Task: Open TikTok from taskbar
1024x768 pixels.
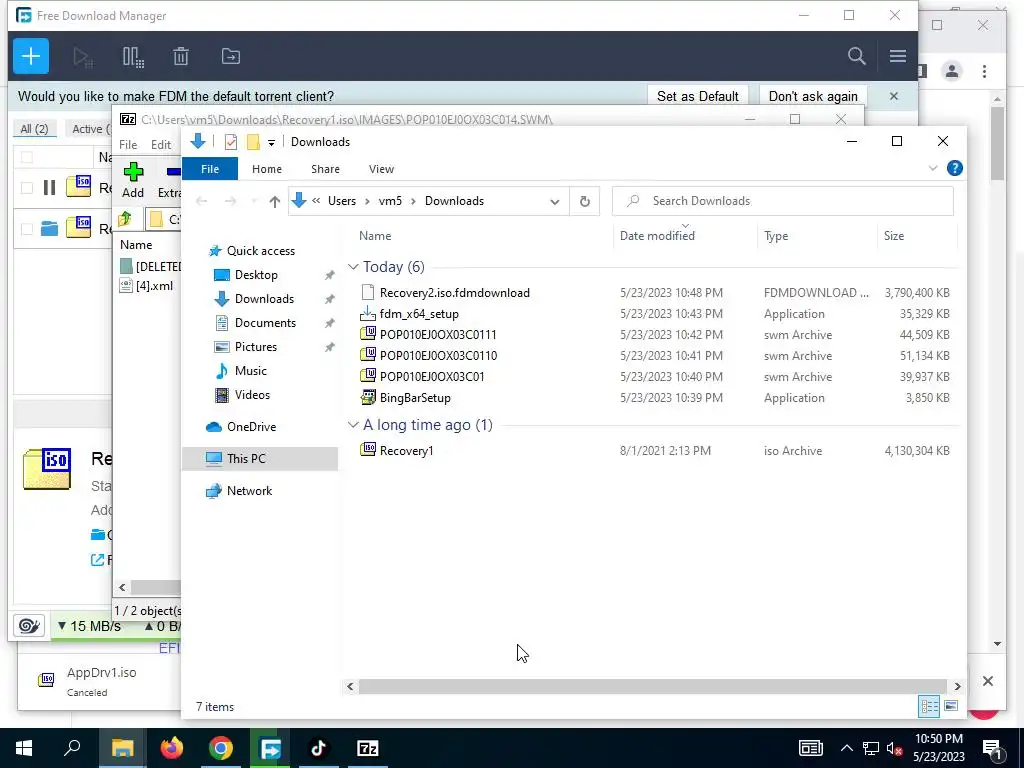Action: click(x=319, y=748)
